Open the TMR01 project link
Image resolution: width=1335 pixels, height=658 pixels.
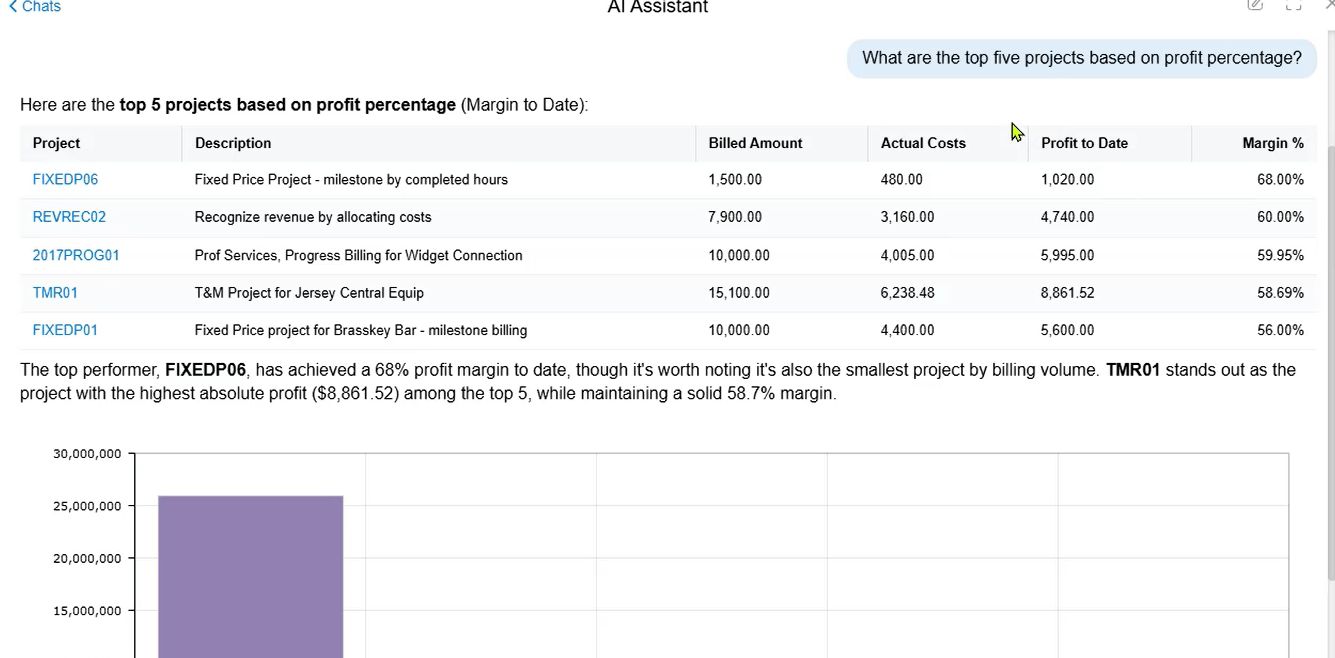click(x=55, y=293)
